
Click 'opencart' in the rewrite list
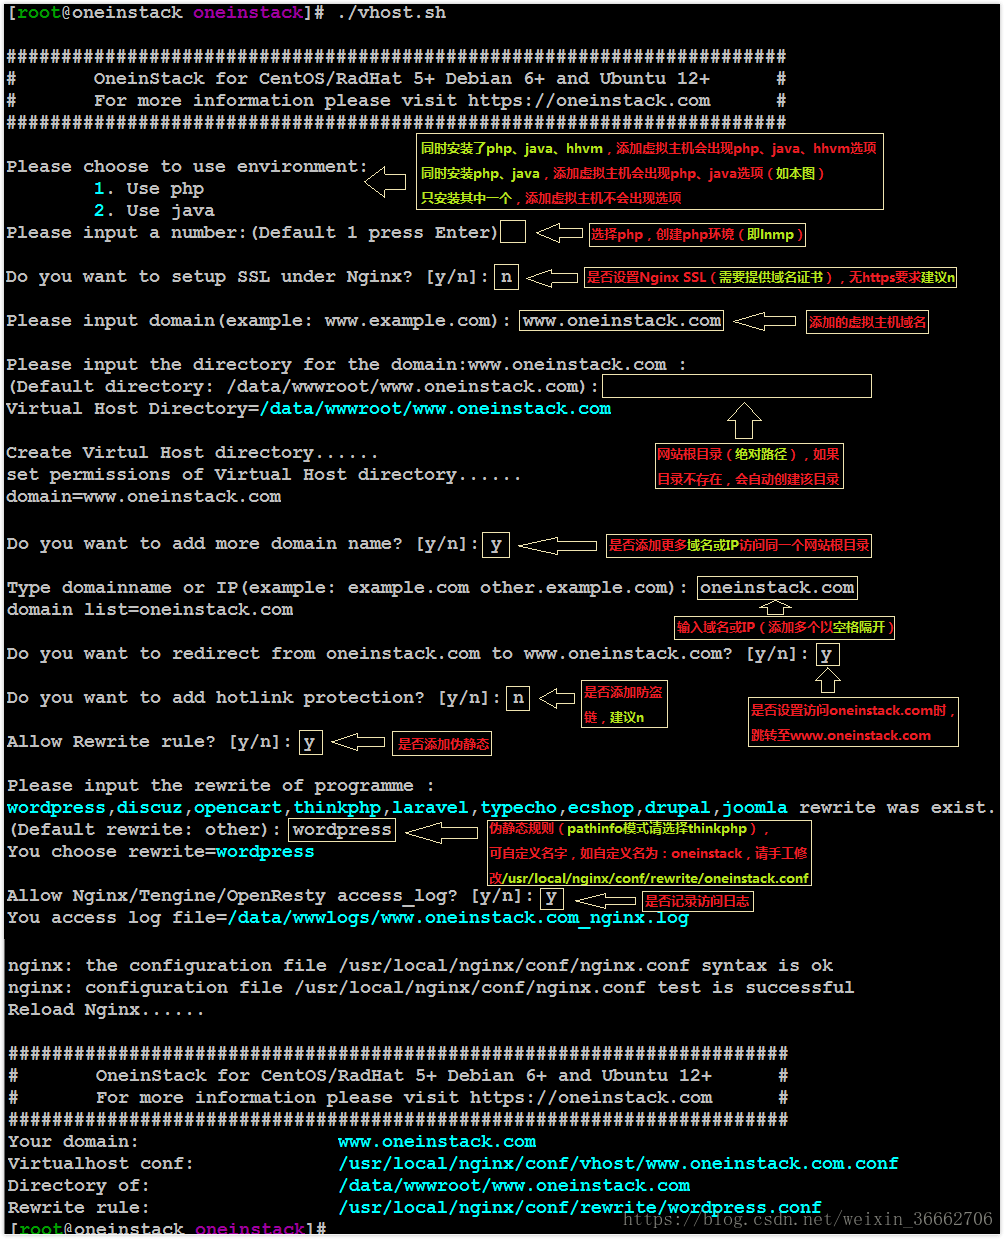pyautogui.click(x=238, y=808)
